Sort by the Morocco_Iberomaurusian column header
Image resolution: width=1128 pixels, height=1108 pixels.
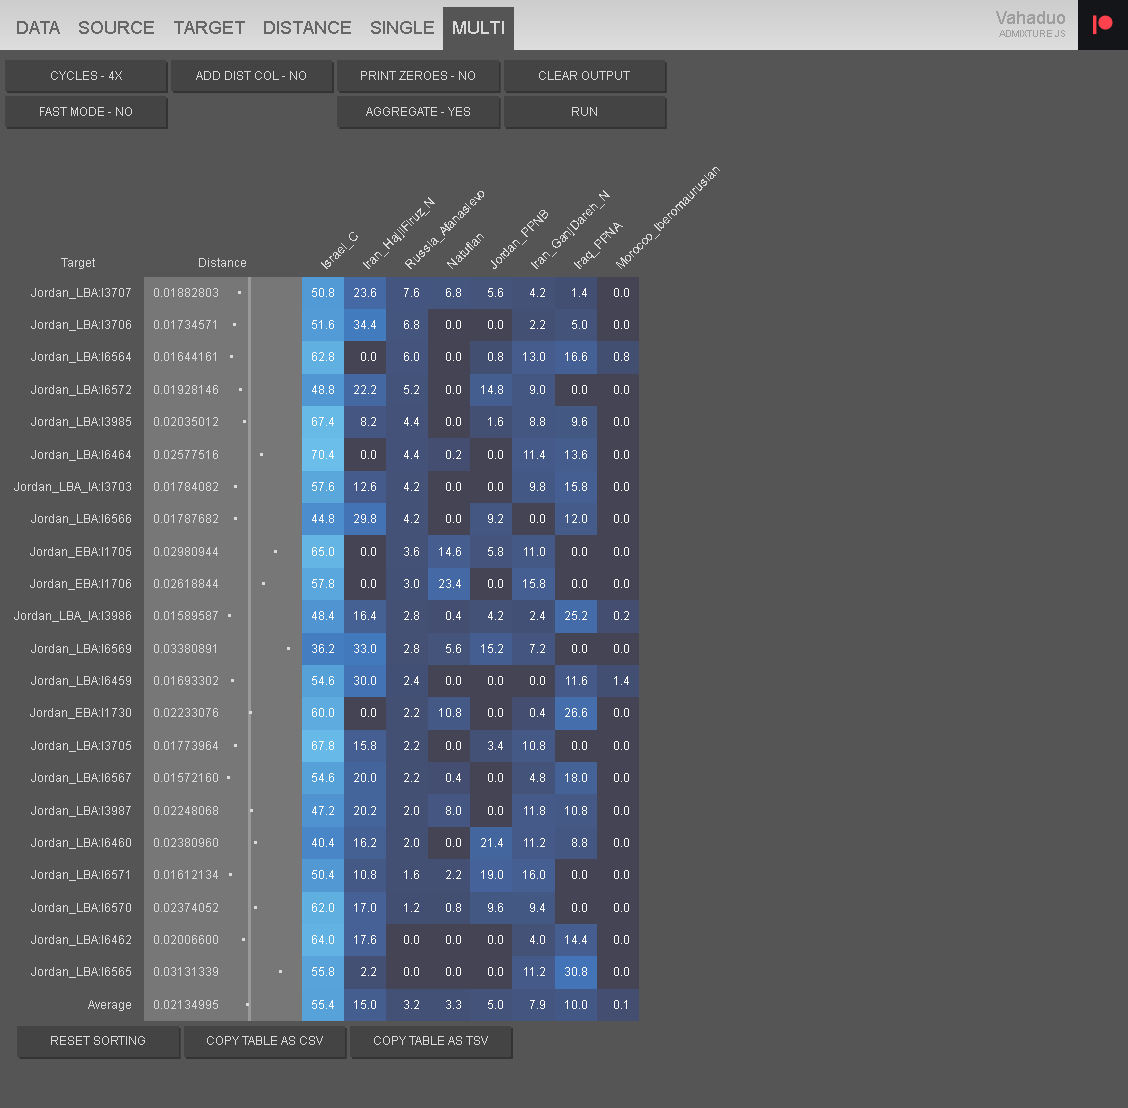coord(668,218)
